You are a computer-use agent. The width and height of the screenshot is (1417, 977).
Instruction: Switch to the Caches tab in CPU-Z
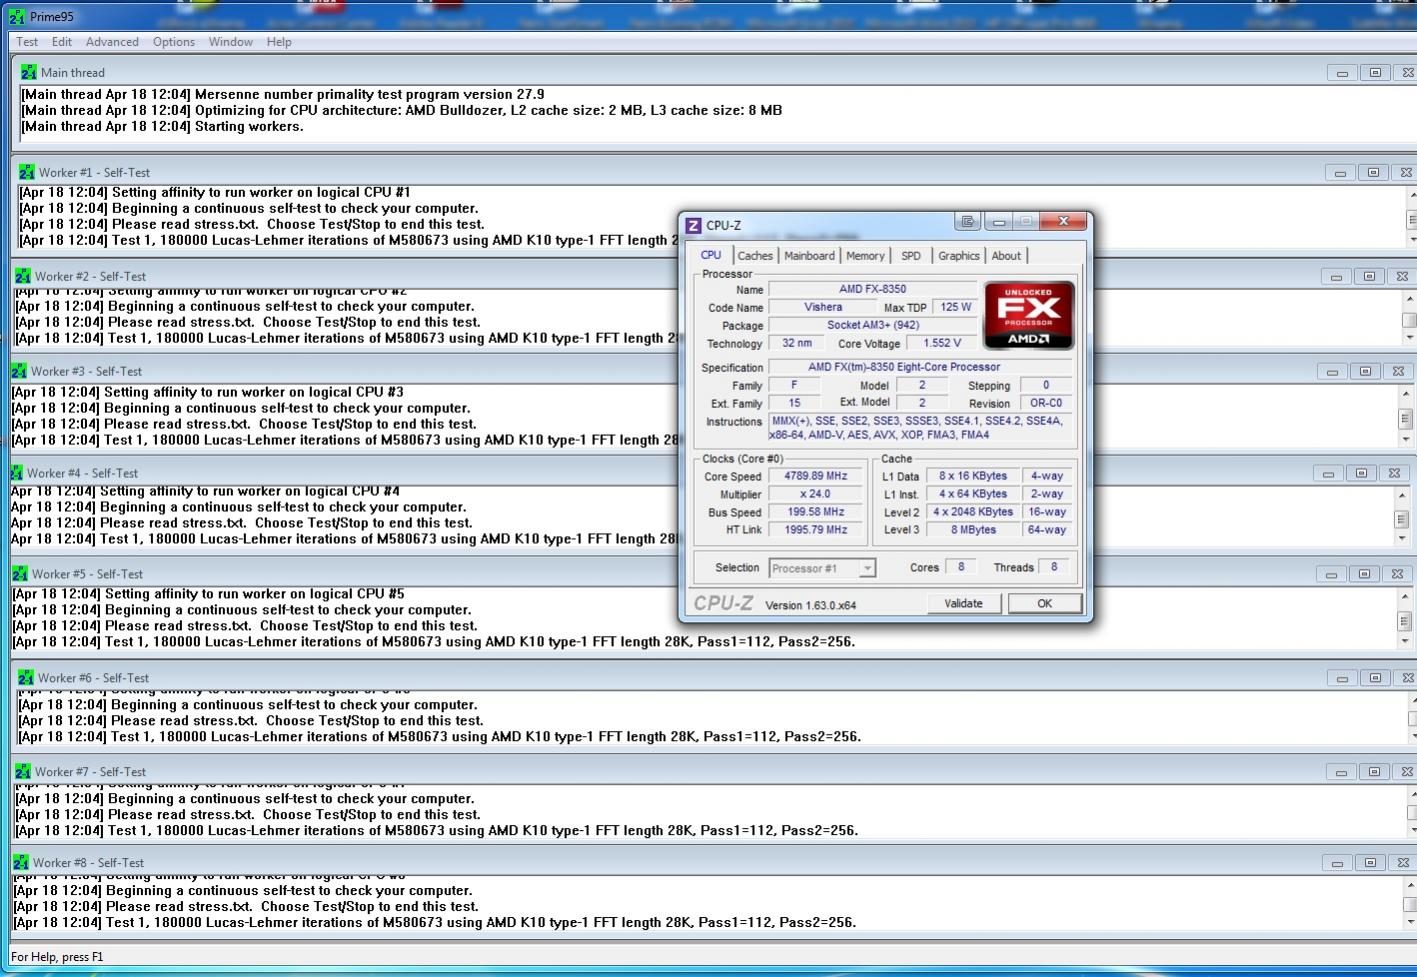point(755,256)
